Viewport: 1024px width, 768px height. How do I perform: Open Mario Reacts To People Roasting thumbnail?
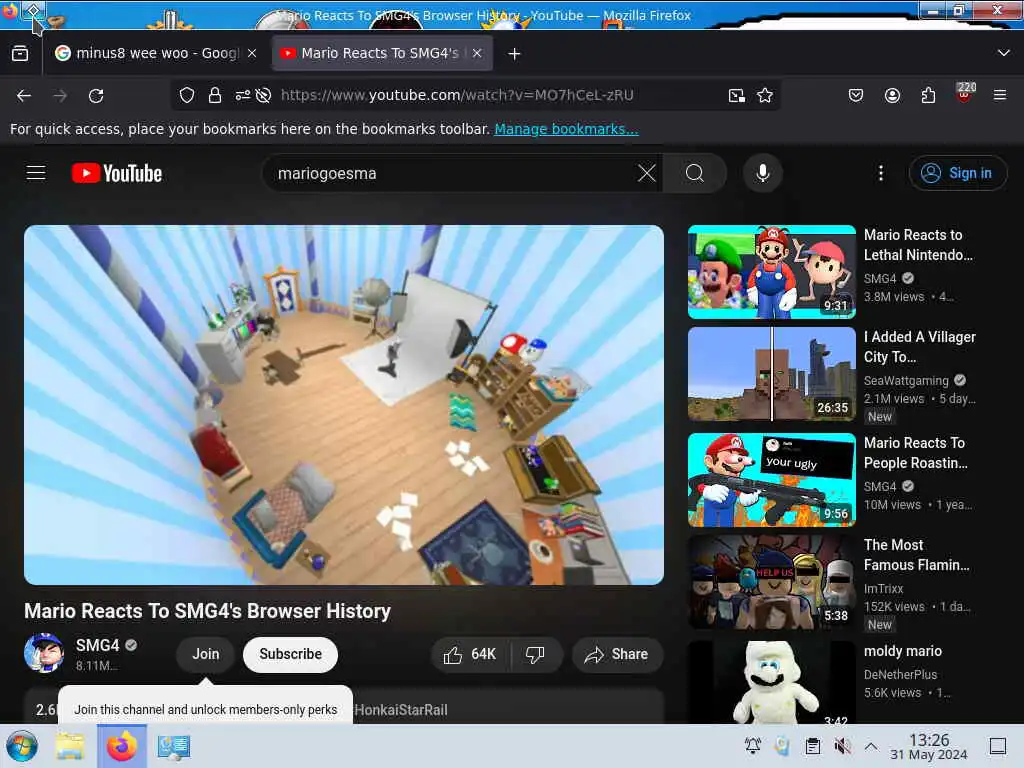(x=772, y=480)
